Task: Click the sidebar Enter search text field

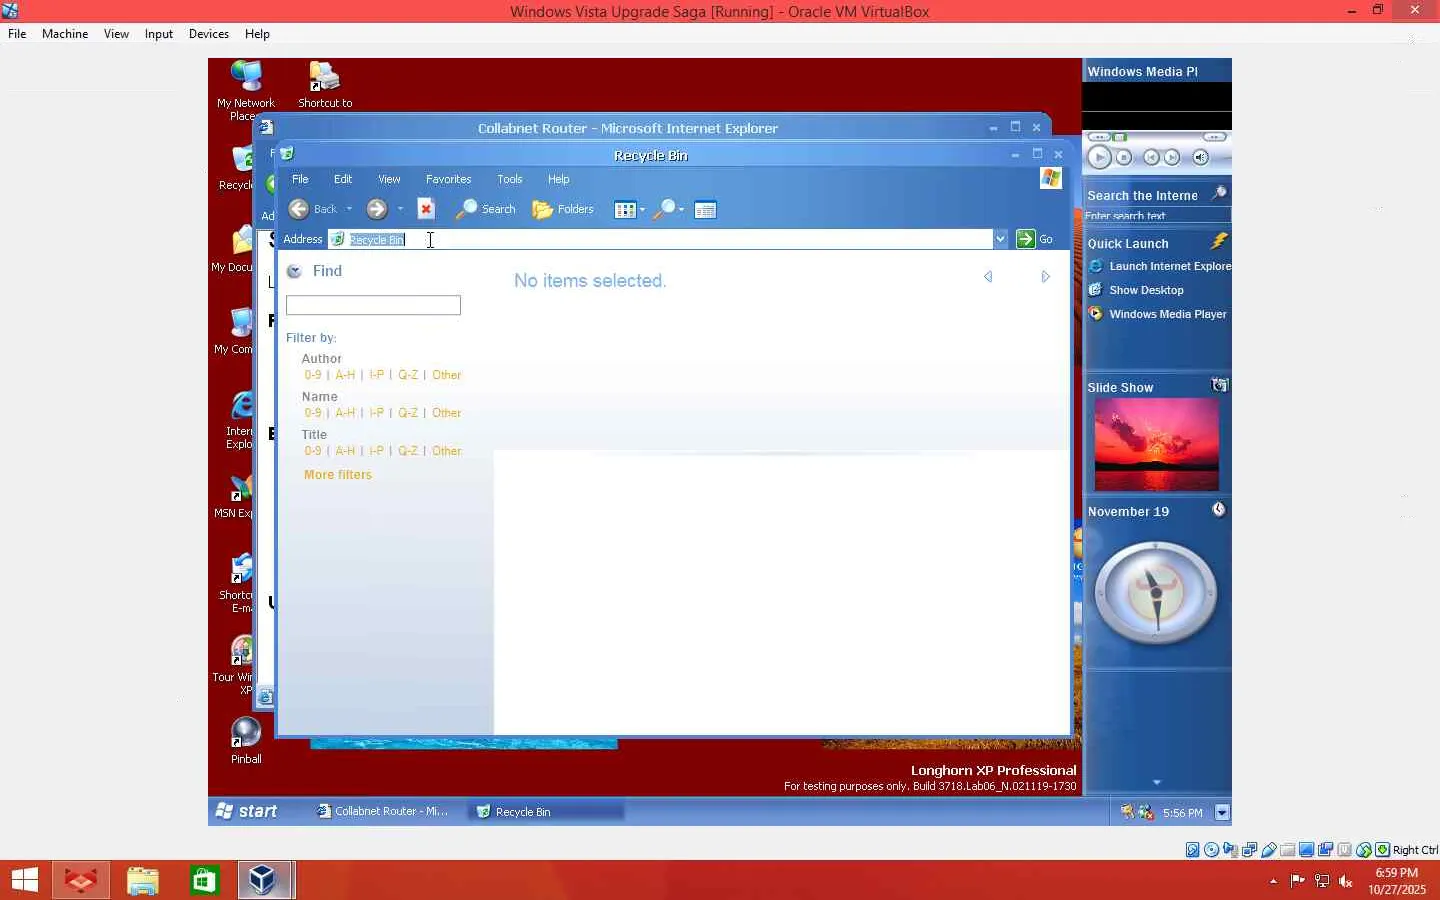Action: pos(1157,216)
